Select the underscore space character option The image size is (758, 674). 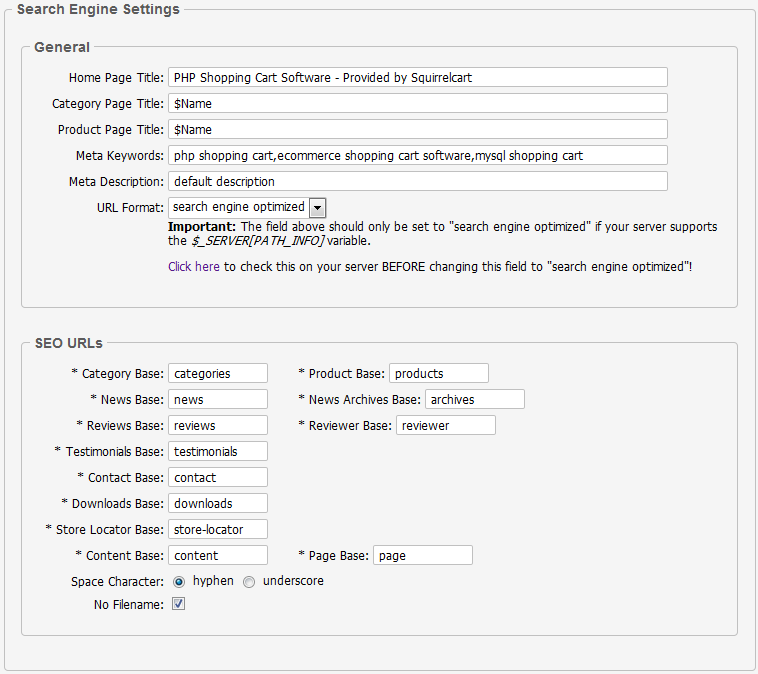pos(249,581)
